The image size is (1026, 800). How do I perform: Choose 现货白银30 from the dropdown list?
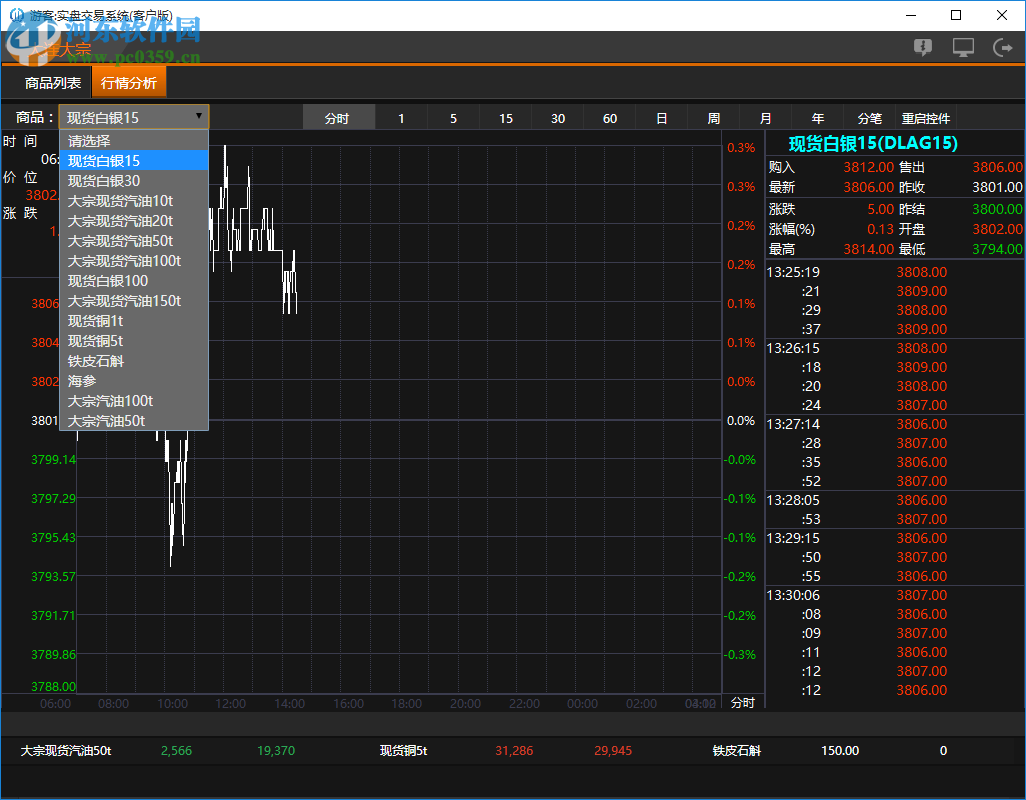pos(133,181)
